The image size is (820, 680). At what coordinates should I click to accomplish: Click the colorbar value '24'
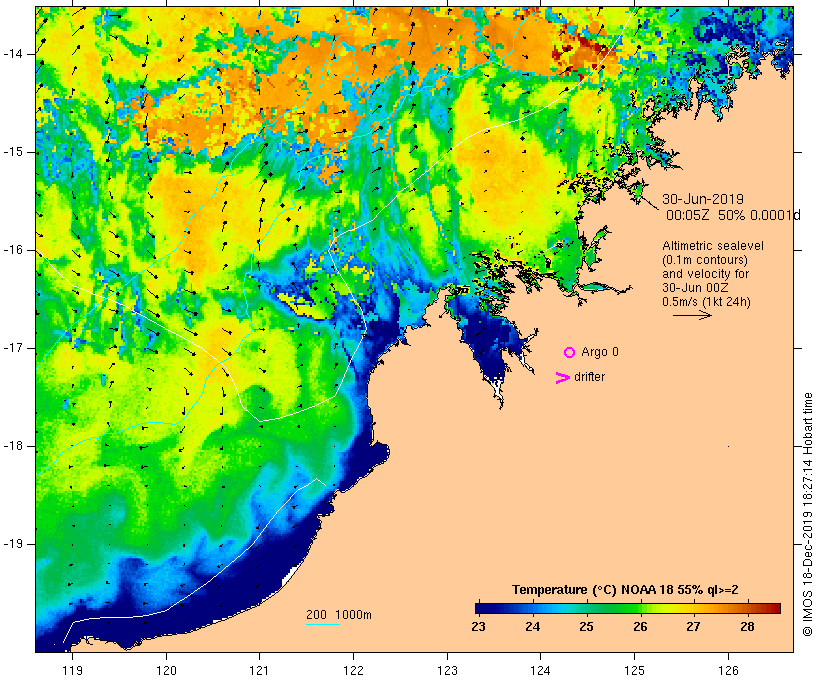[x=532, y=627]
